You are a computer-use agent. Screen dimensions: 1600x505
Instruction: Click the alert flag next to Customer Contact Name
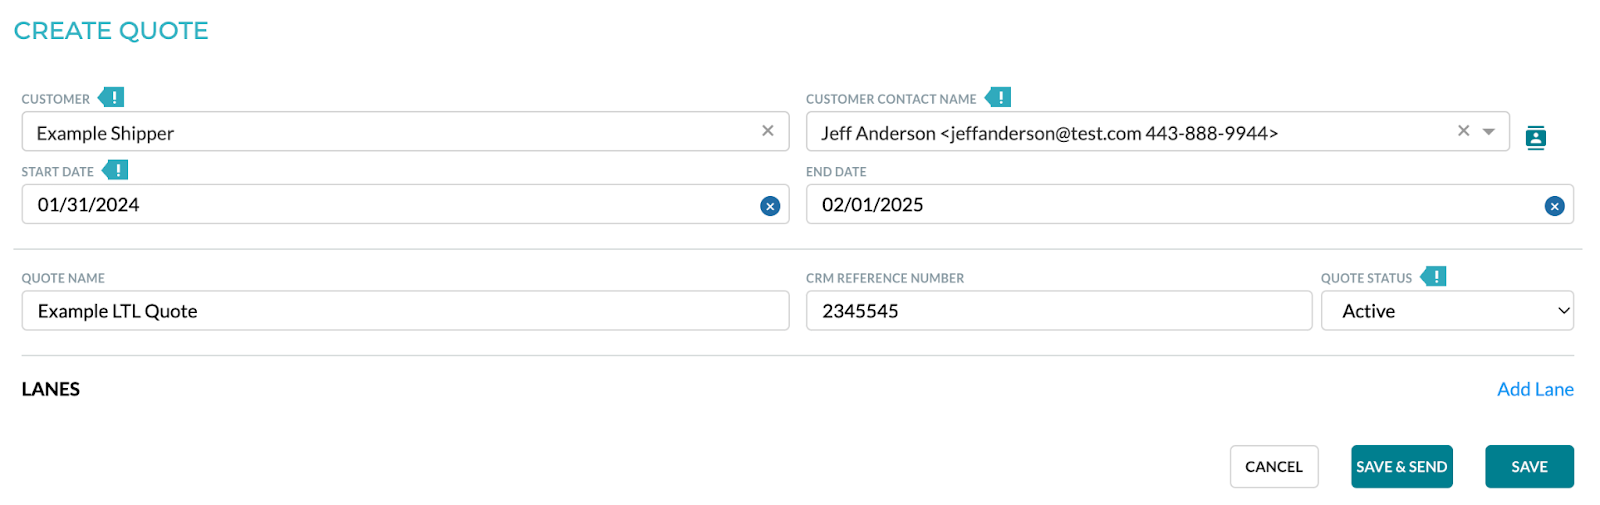coord(998,97)
